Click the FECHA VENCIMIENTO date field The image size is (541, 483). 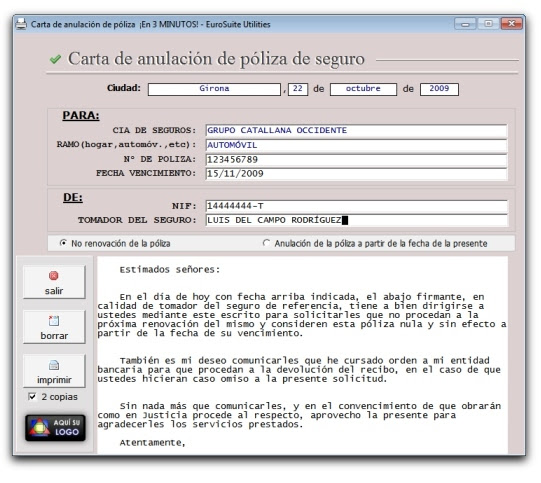[356, 174]
